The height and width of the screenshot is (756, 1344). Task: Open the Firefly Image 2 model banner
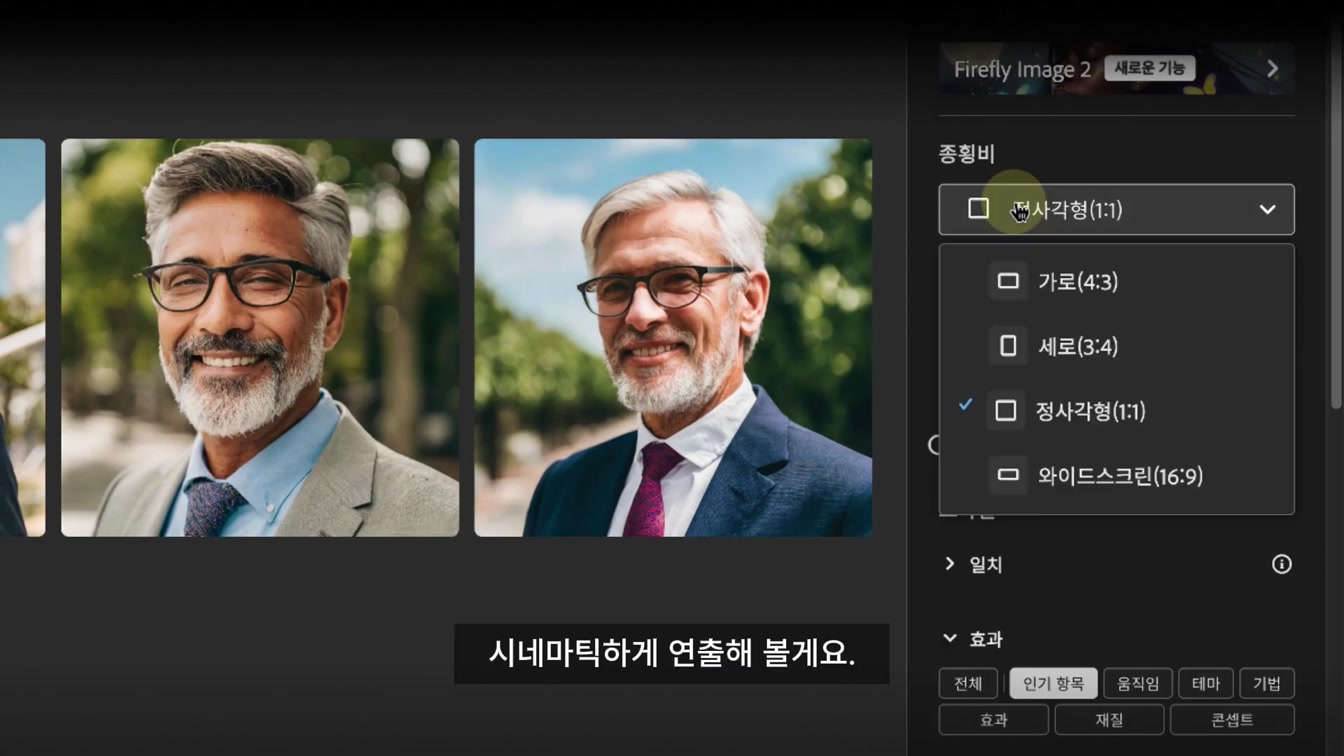coord(1116,68)
